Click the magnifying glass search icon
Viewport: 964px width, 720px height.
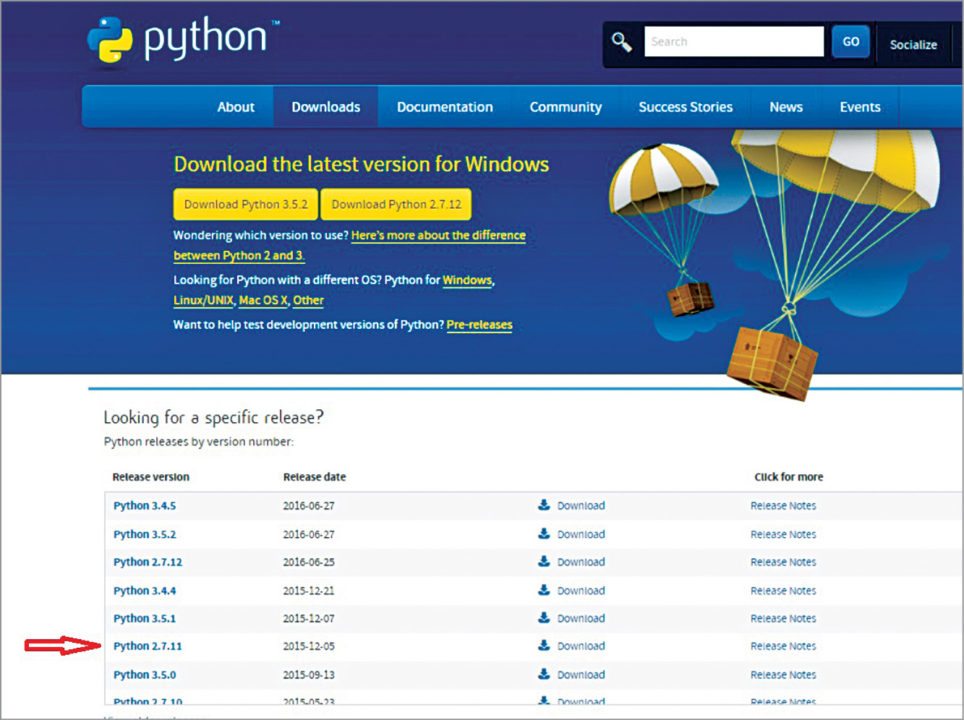(x=623, y=42)
